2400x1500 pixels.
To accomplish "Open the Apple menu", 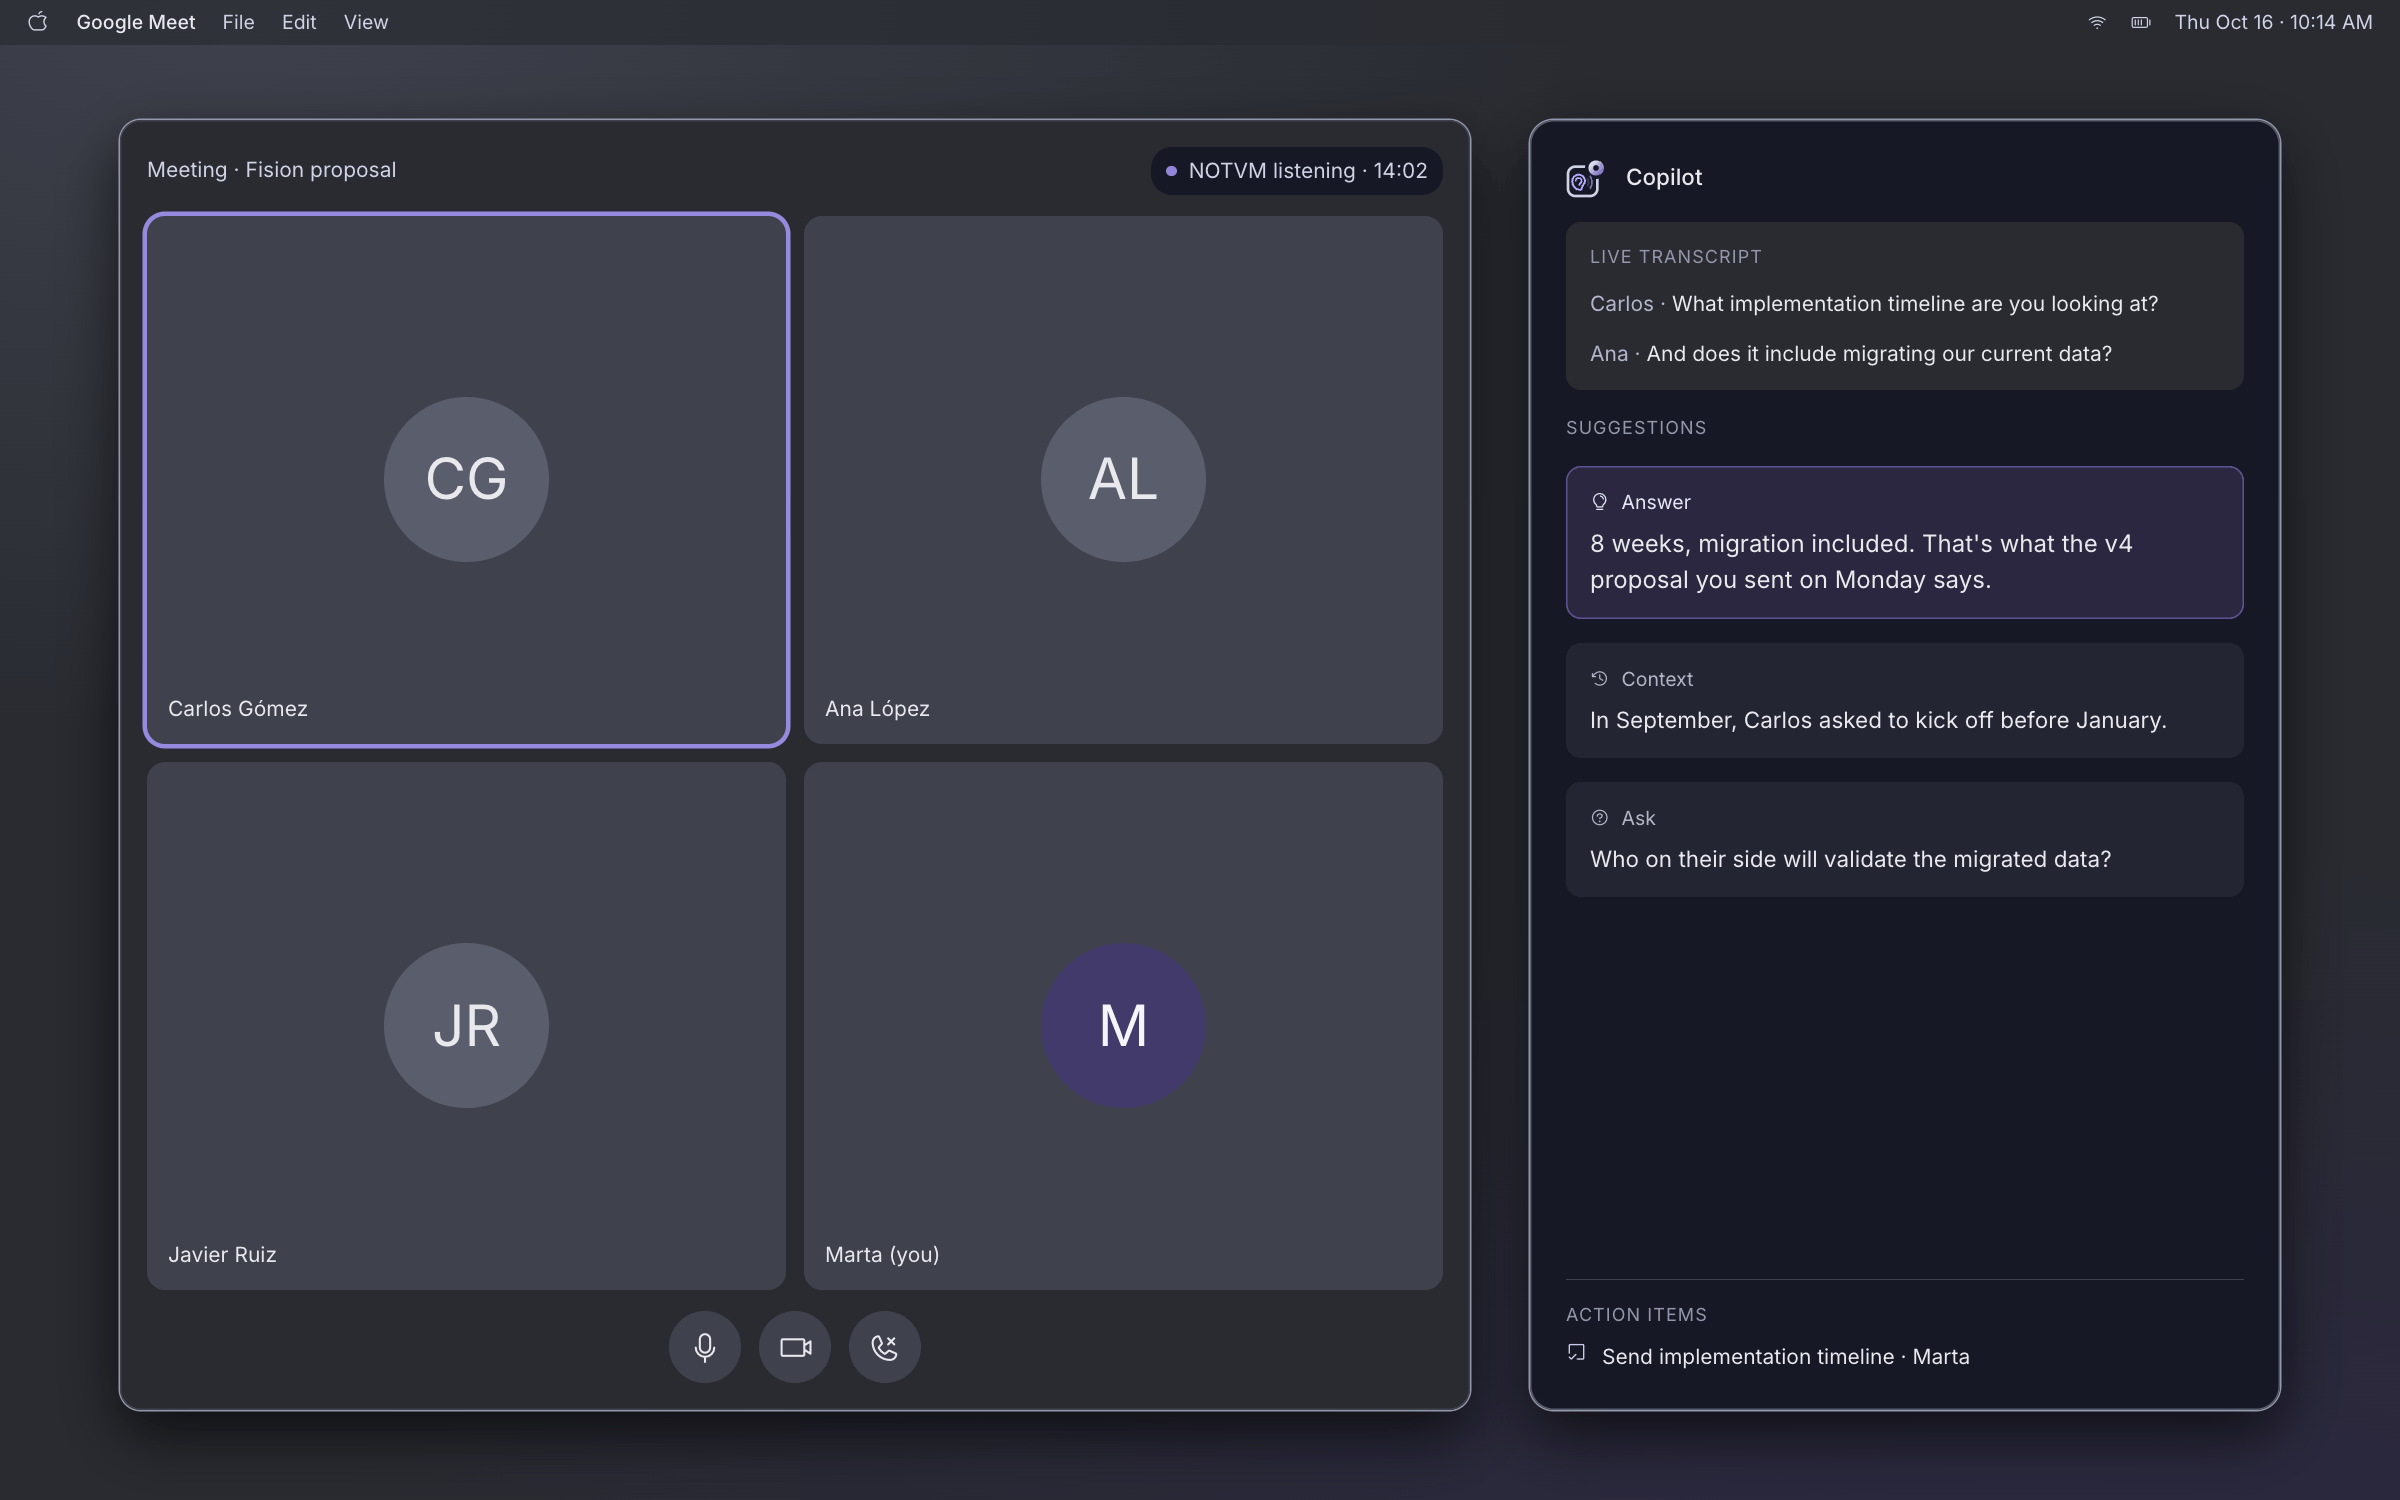I will pos(38,22).
